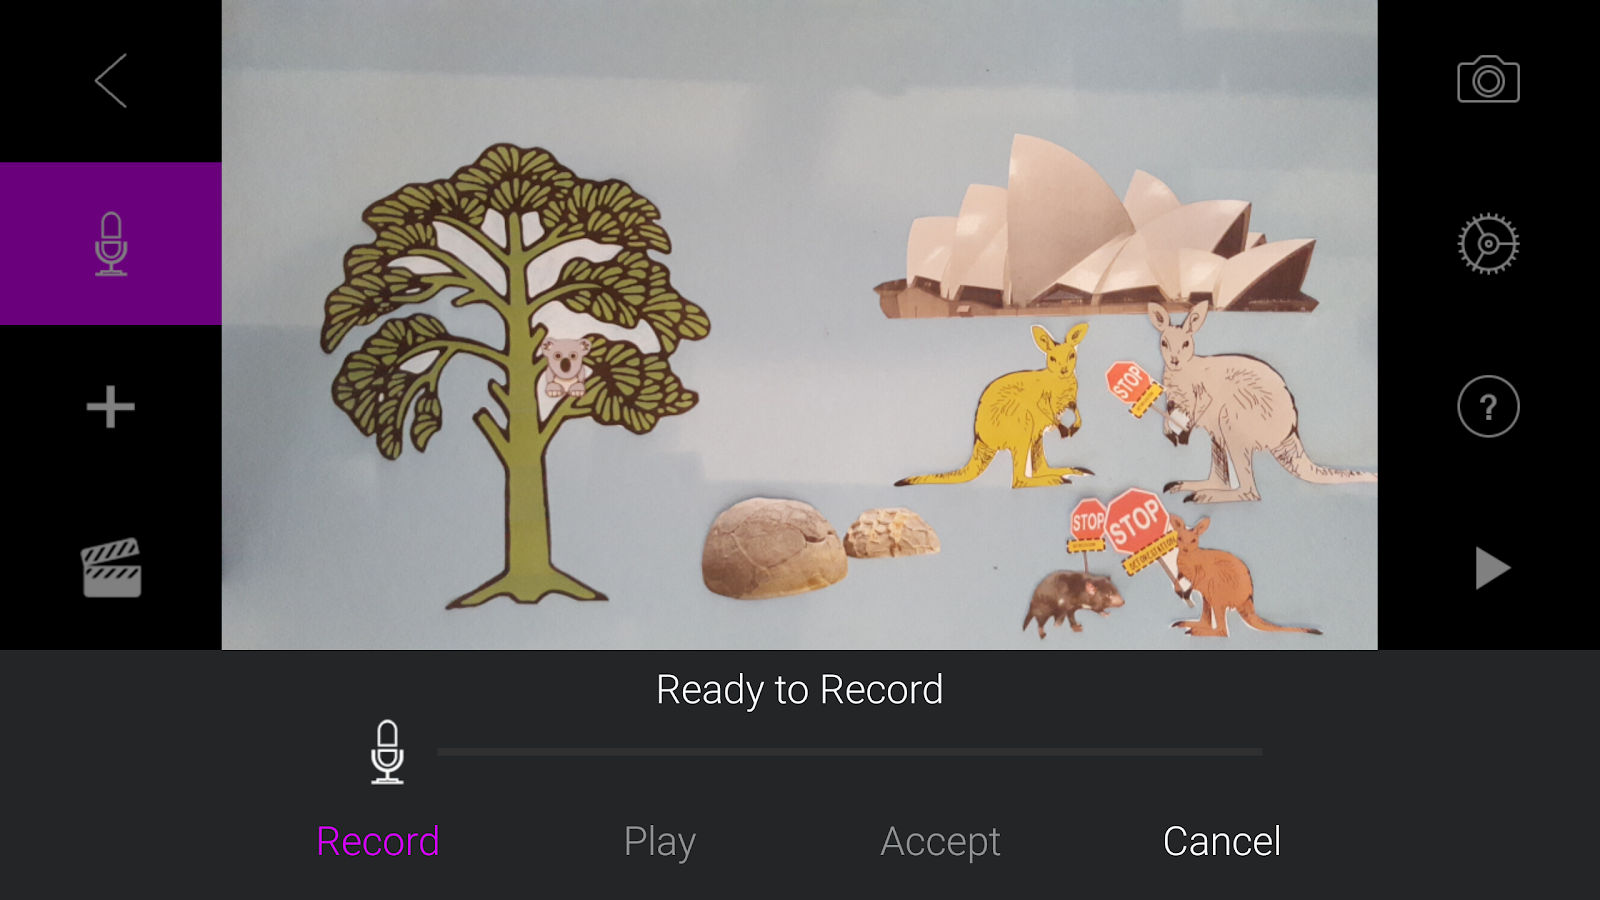The height and width of the screenshot is (900, 1600).
Task: Tap the white microphone beside the progress bar
Action: (387, 752)
